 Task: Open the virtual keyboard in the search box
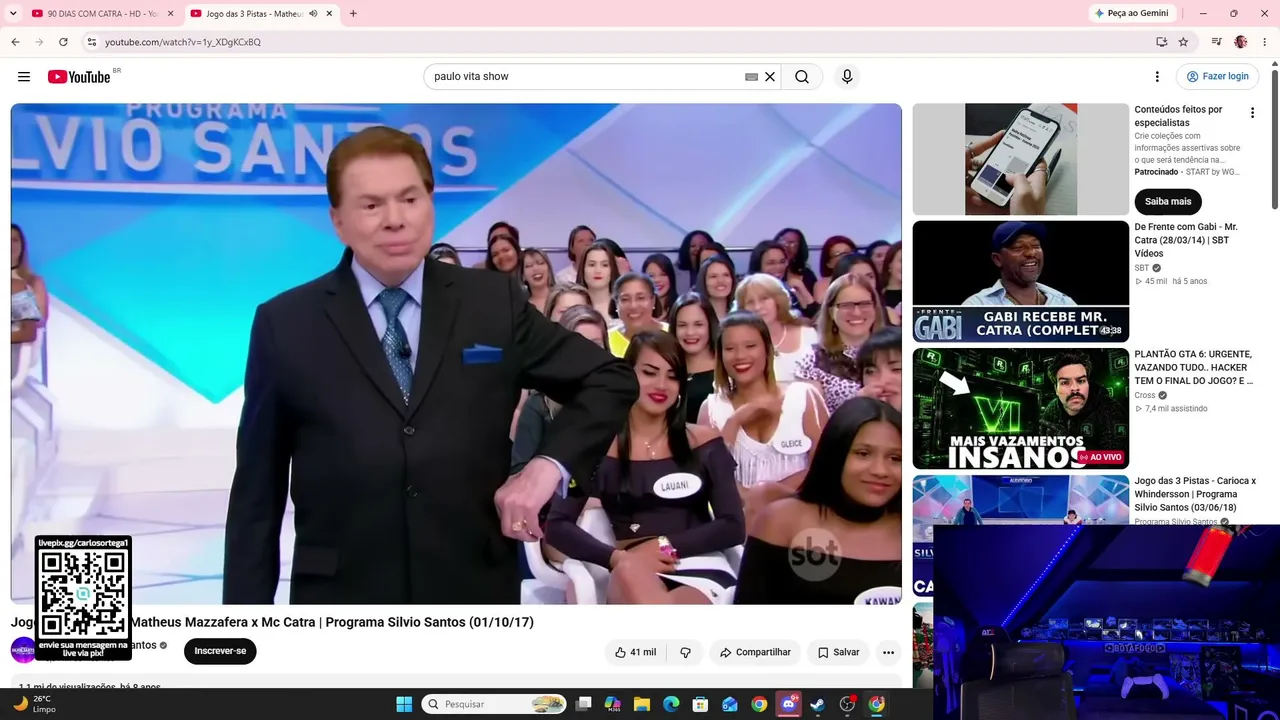751,77
